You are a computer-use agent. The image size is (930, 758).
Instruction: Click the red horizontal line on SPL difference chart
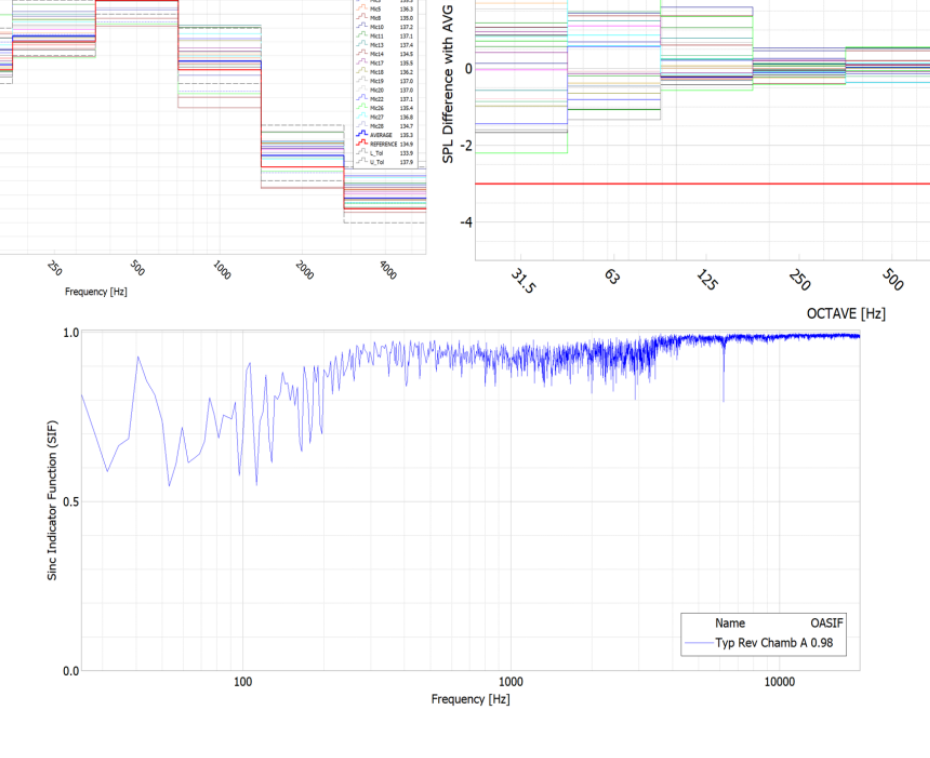click(700, 183)
